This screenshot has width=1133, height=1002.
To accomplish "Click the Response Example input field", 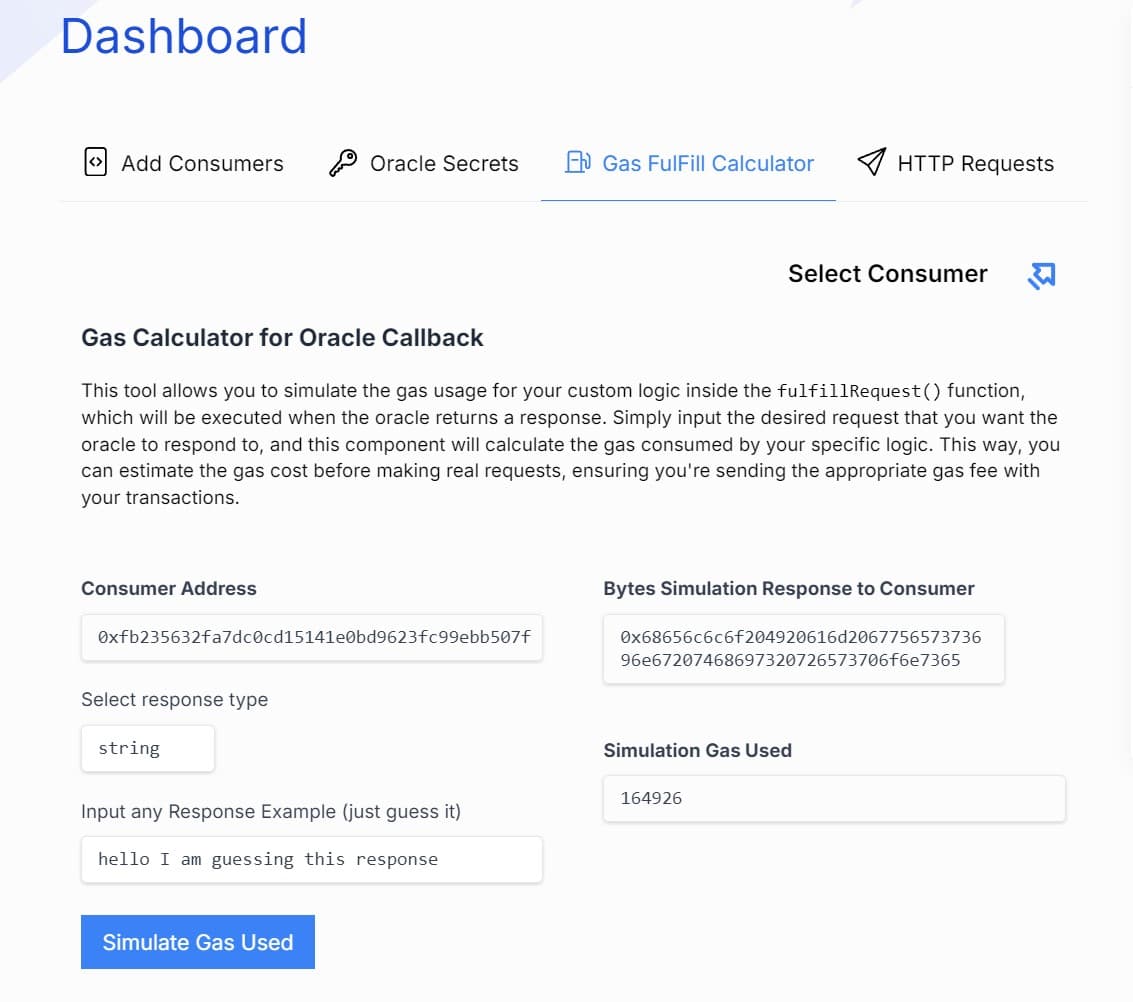I will pos(312,860).
